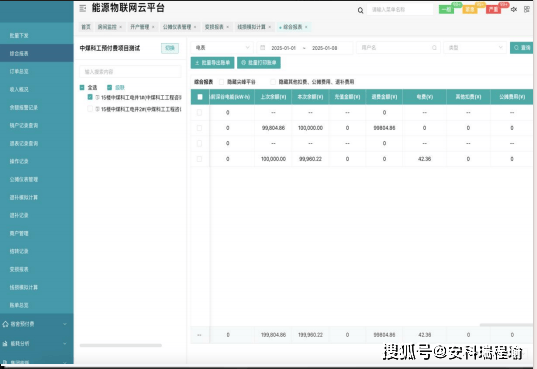Close the 变损报表 tab with its x
The width and height of the screenshot is (537, 369).
click(227, 27)
